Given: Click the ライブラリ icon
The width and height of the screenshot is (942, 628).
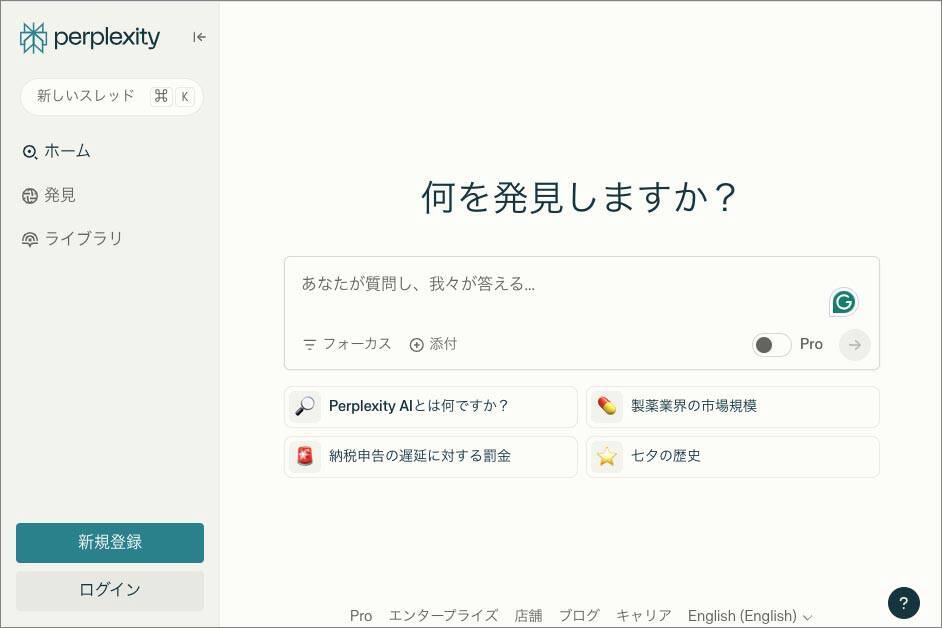Looking at the screenshot, I should 29,240.
